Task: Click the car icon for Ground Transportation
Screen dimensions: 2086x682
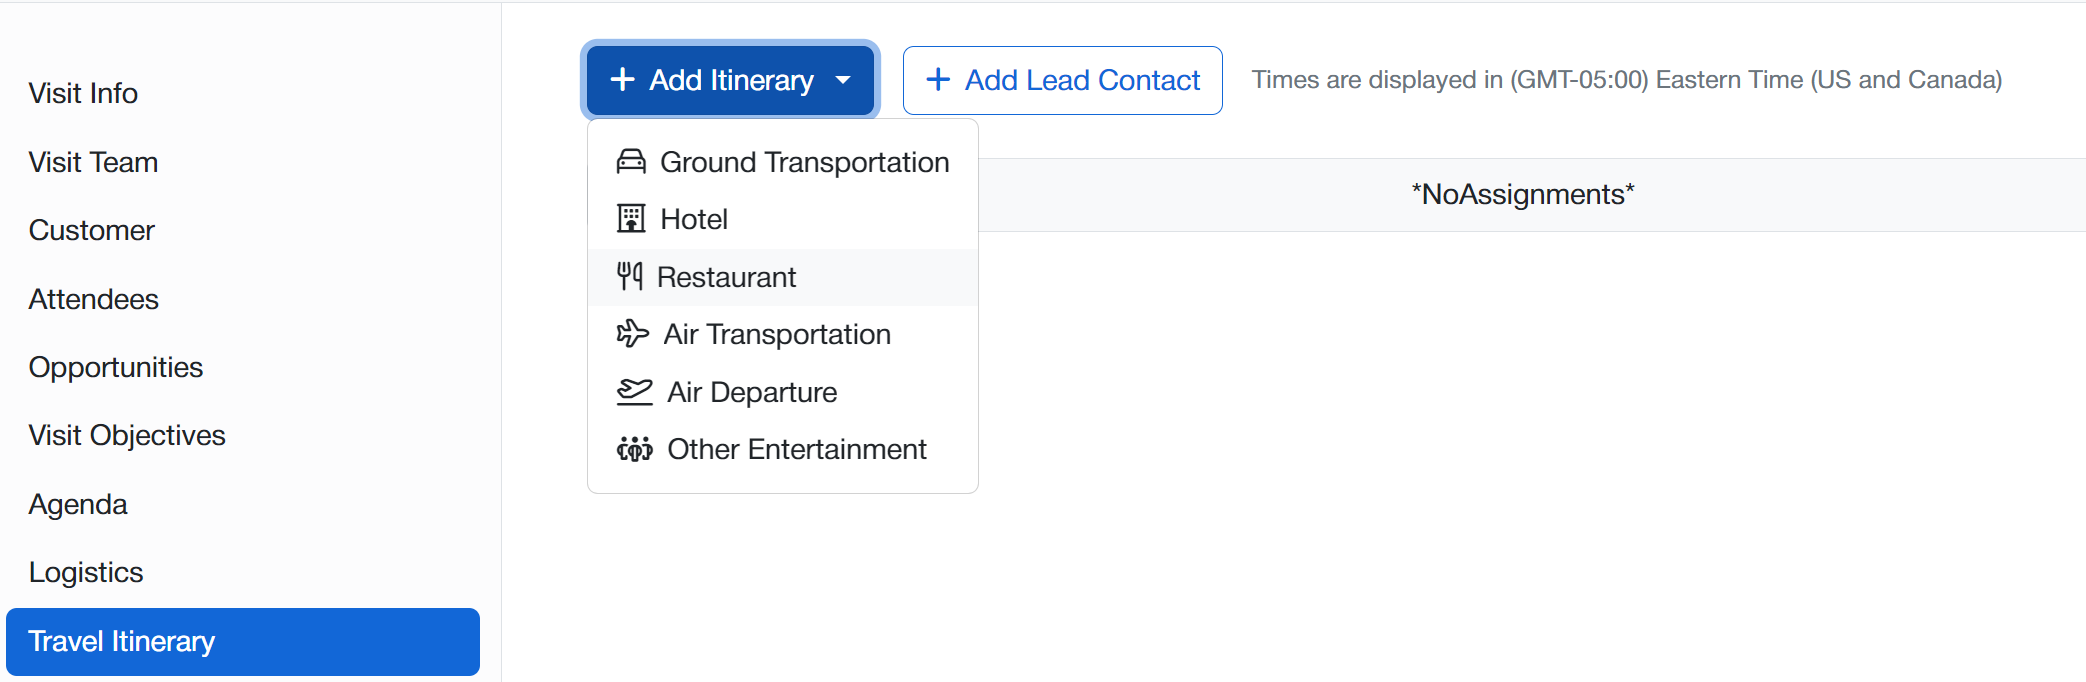Action: pos(631,162)
